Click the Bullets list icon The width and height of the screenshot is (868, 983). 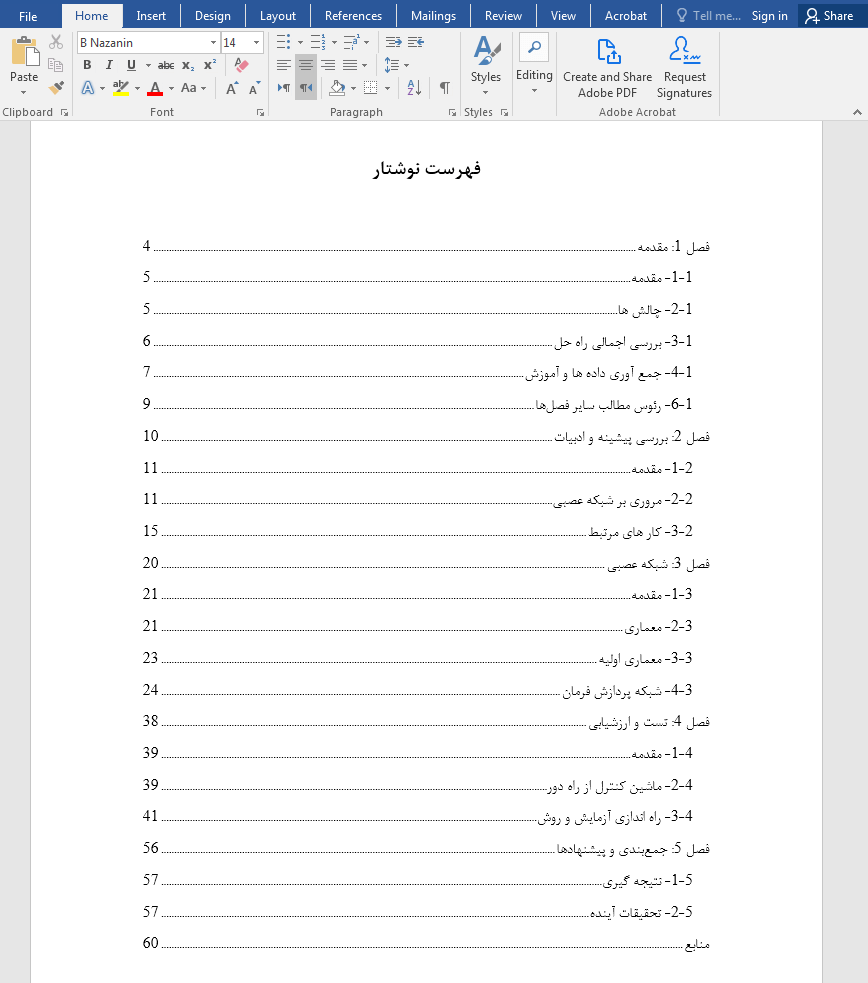point(283,42)
